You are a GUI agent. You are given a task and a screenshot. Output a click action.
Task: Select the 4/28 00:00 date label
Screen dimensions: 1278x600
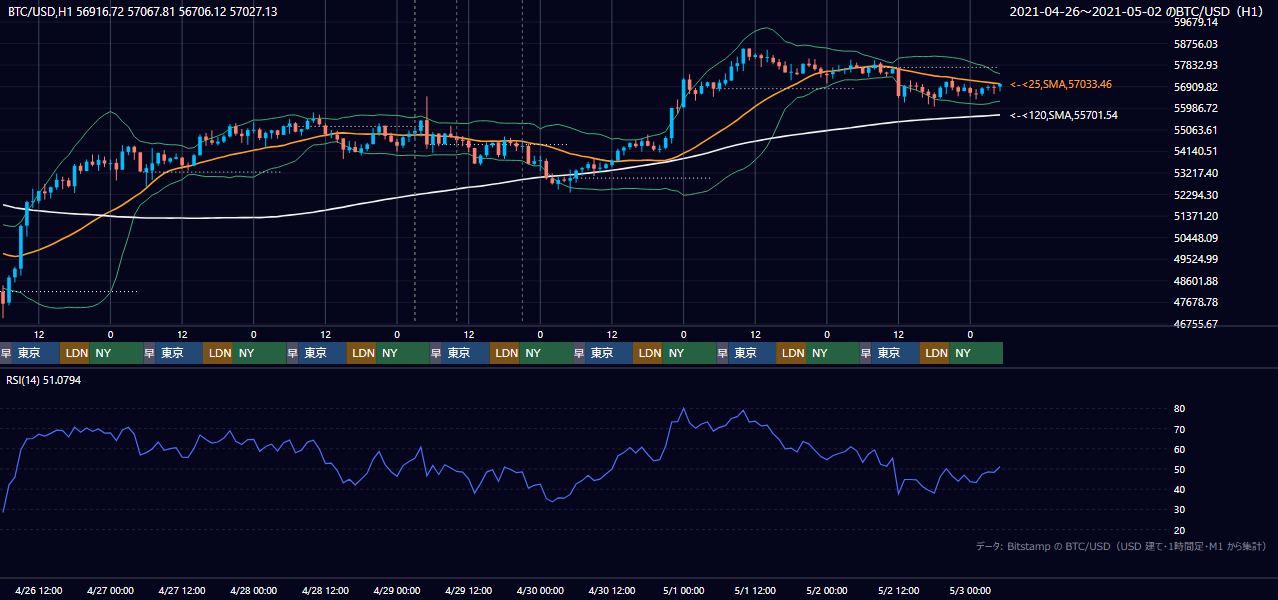pyautogui.click(x=254, y=590)
